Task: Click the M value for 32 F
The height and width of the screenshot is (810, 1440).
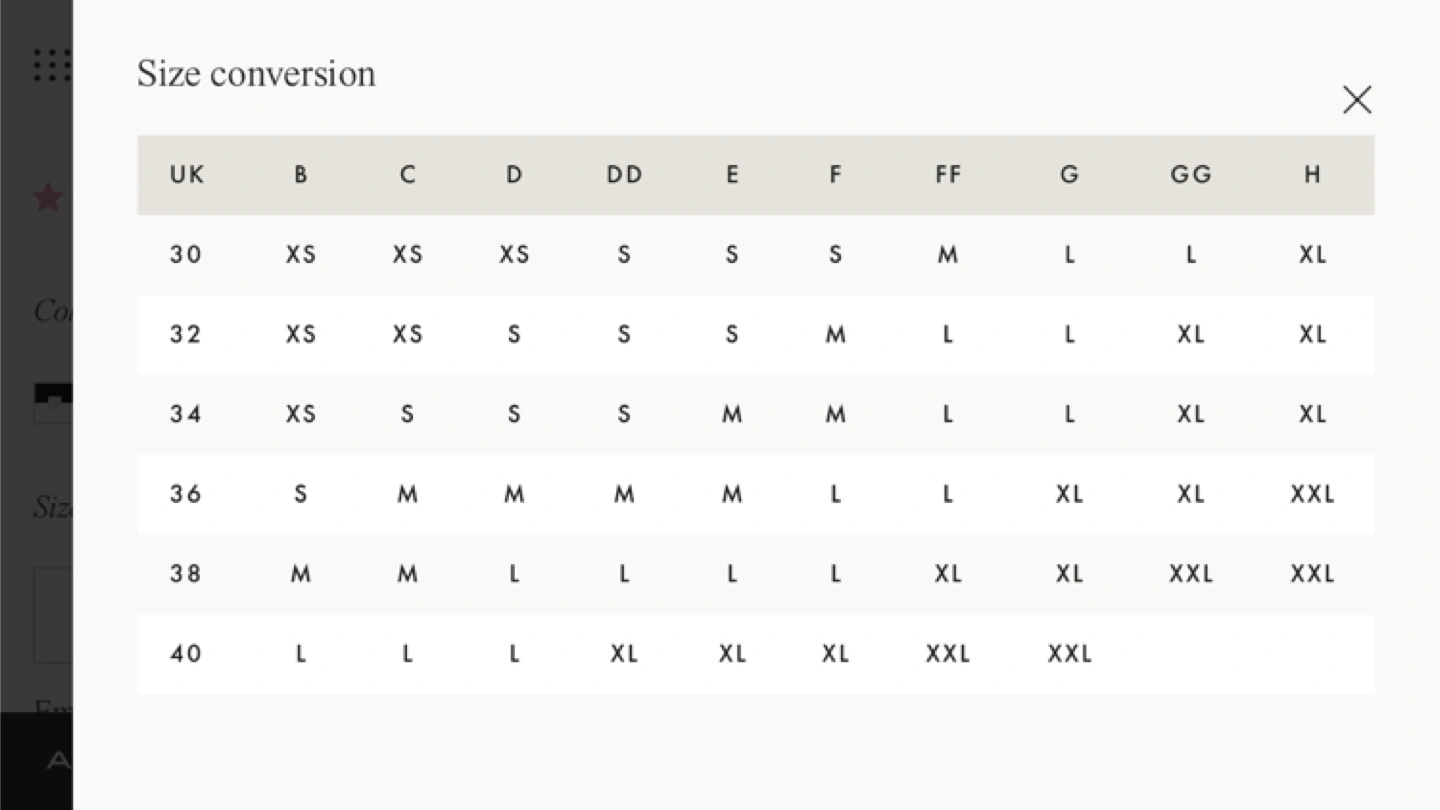Action: tap(835, 335)
